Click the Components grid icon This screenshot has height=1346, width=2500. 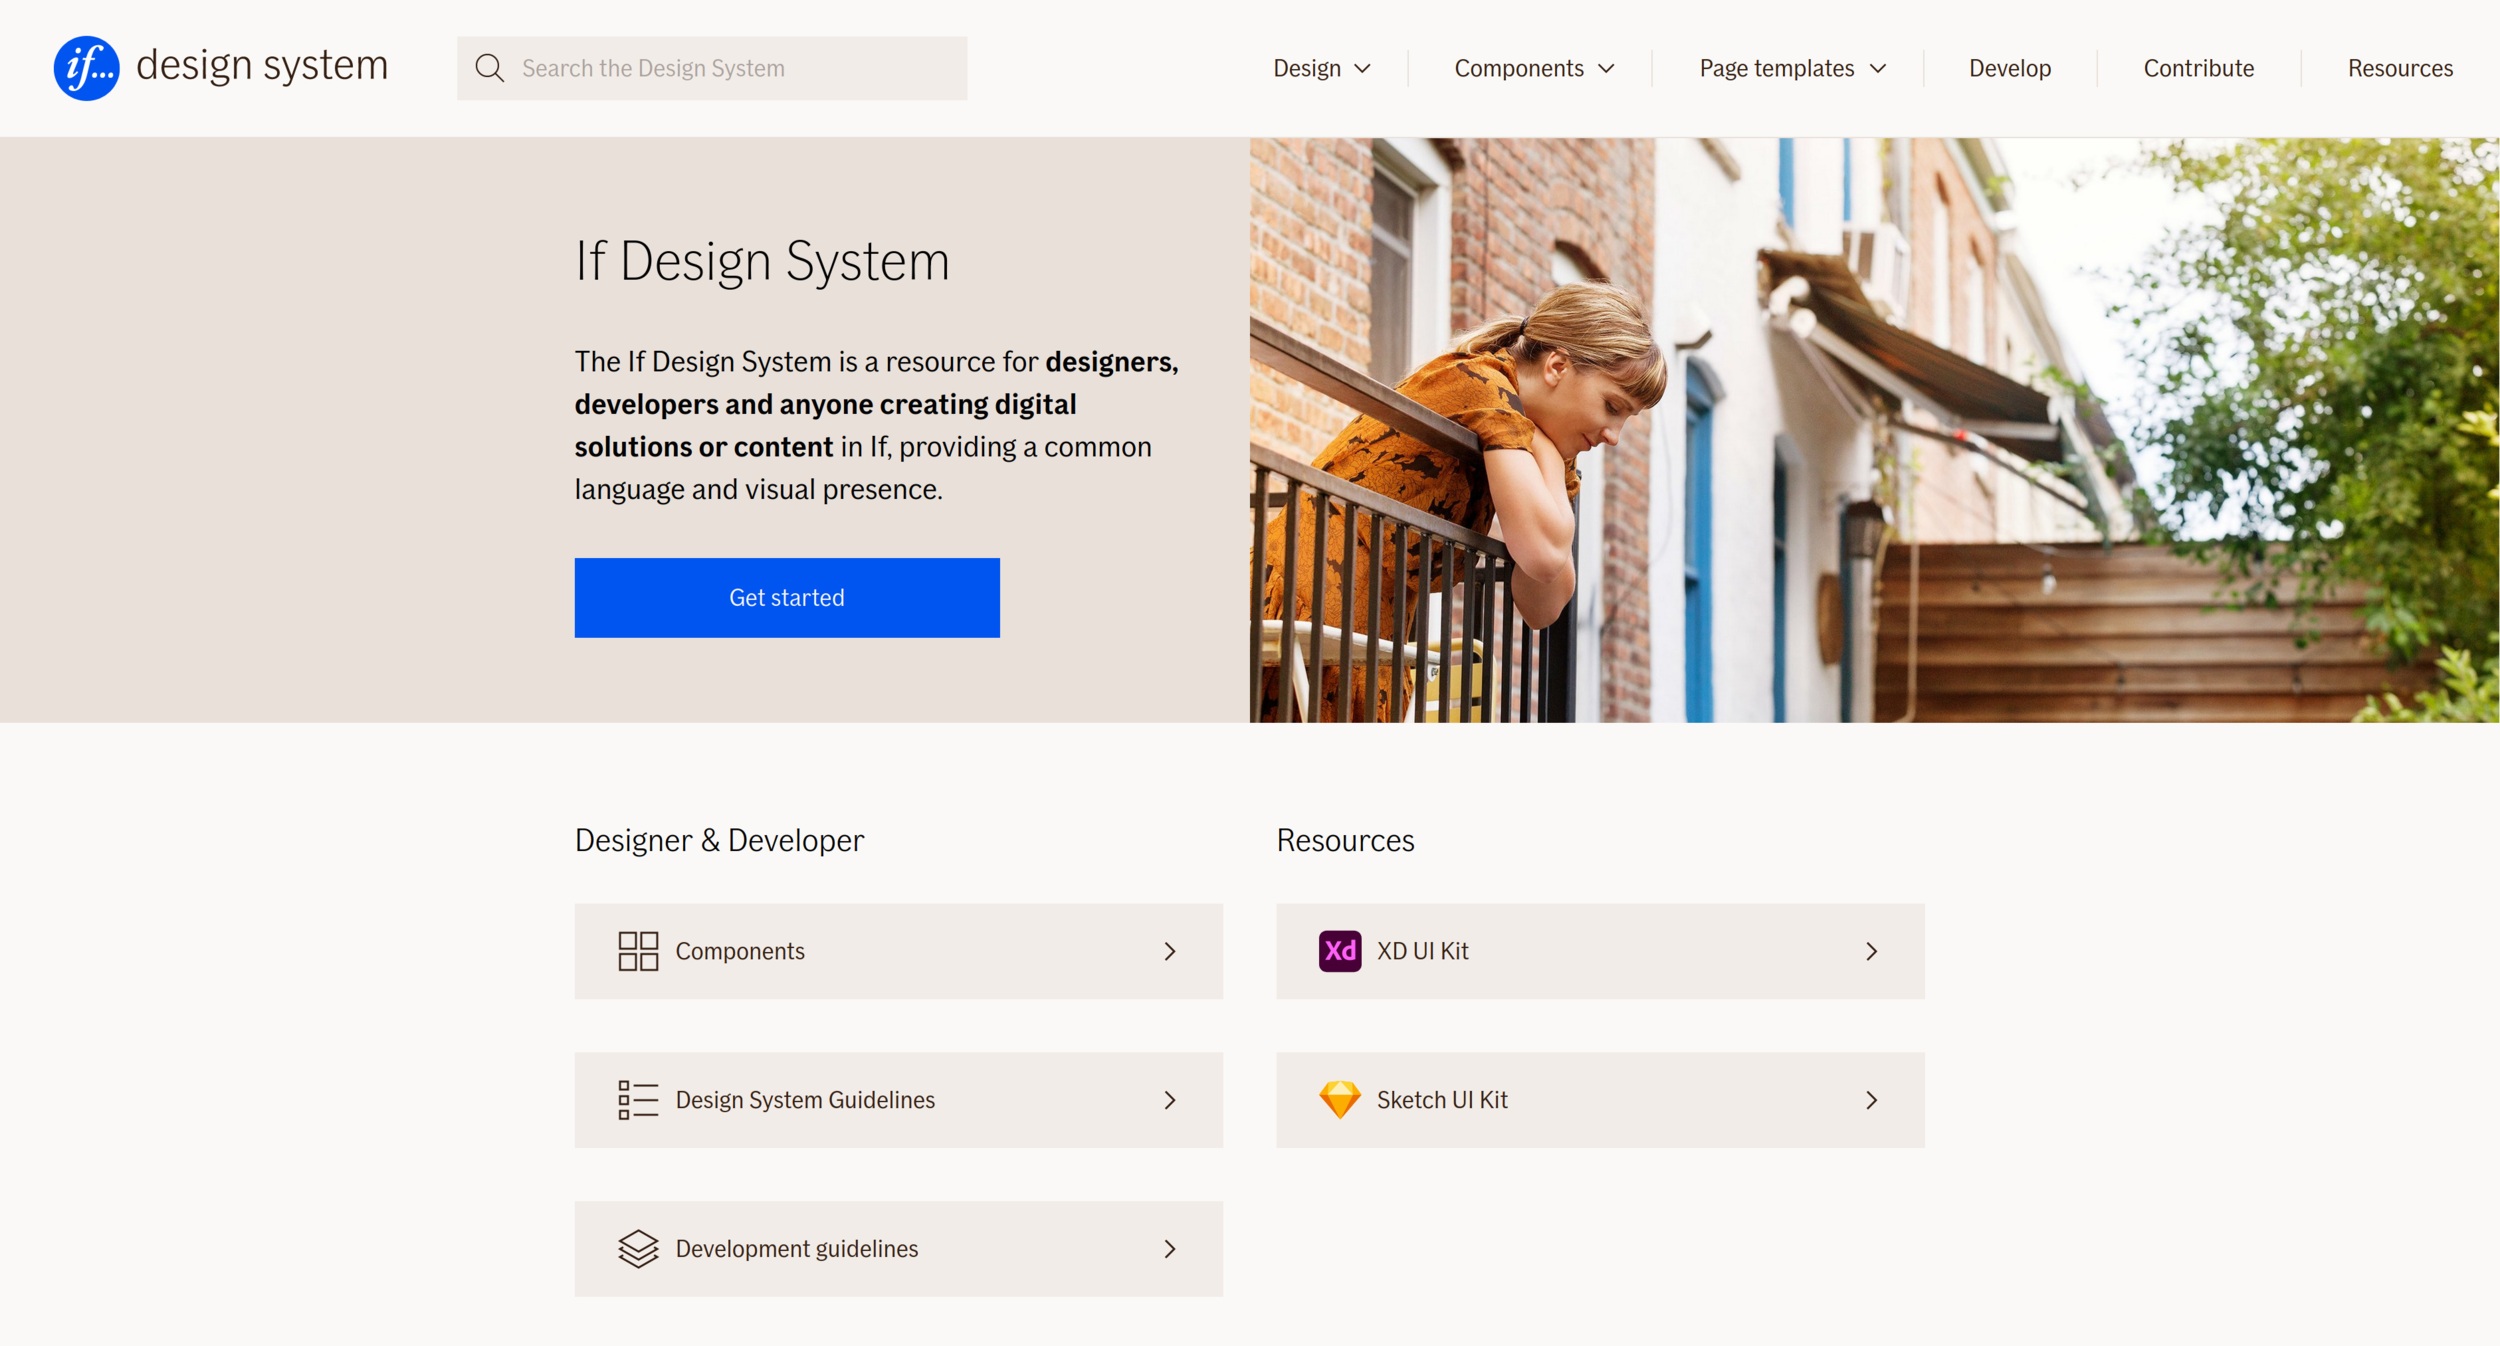(638, 951)
